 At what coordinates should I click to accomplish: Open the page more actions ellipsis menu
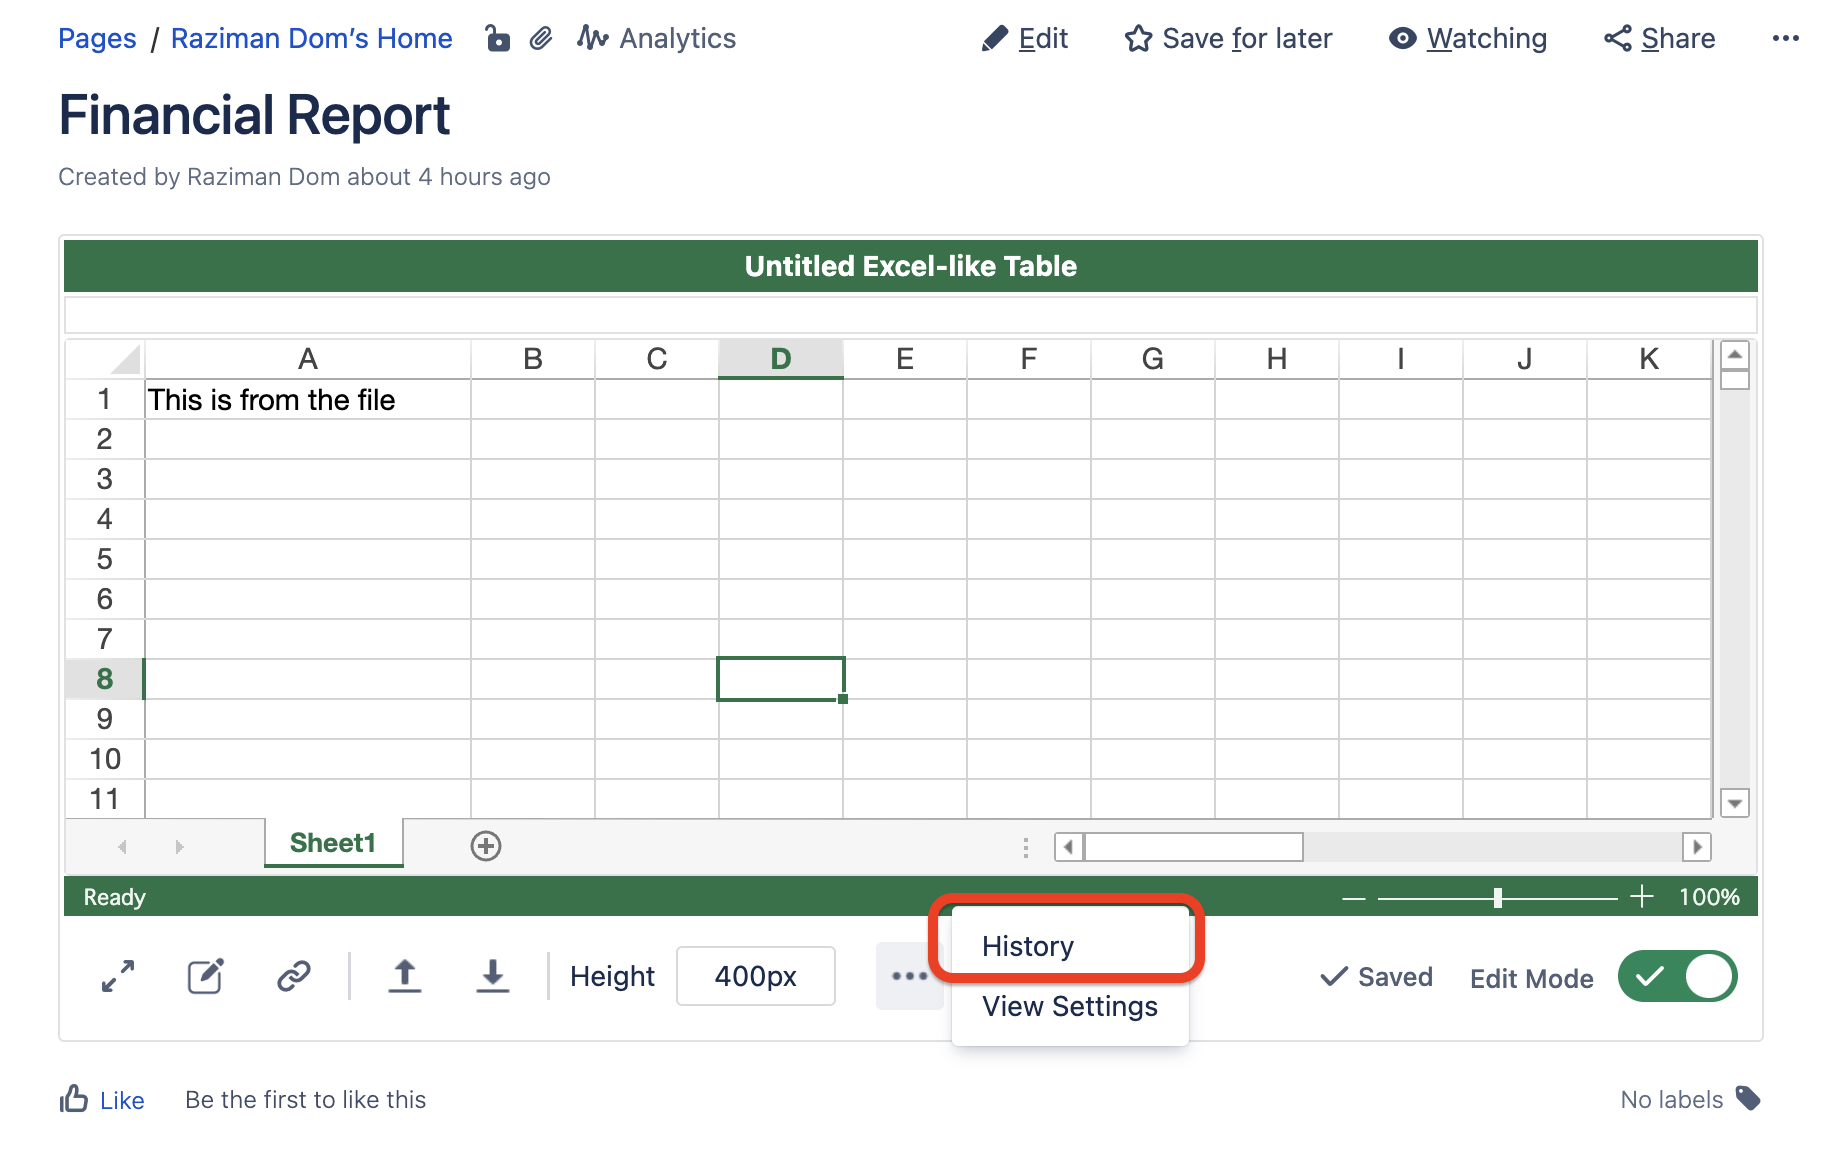click(x=1785, y=39)
